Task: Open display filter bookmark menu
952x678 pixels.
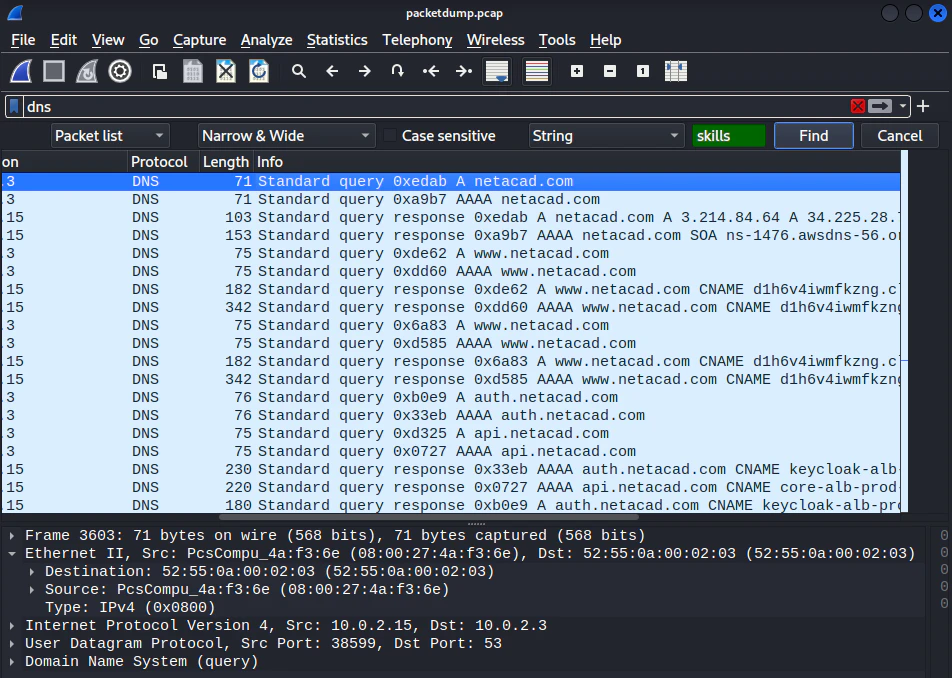Action: (x=14, y=107)
